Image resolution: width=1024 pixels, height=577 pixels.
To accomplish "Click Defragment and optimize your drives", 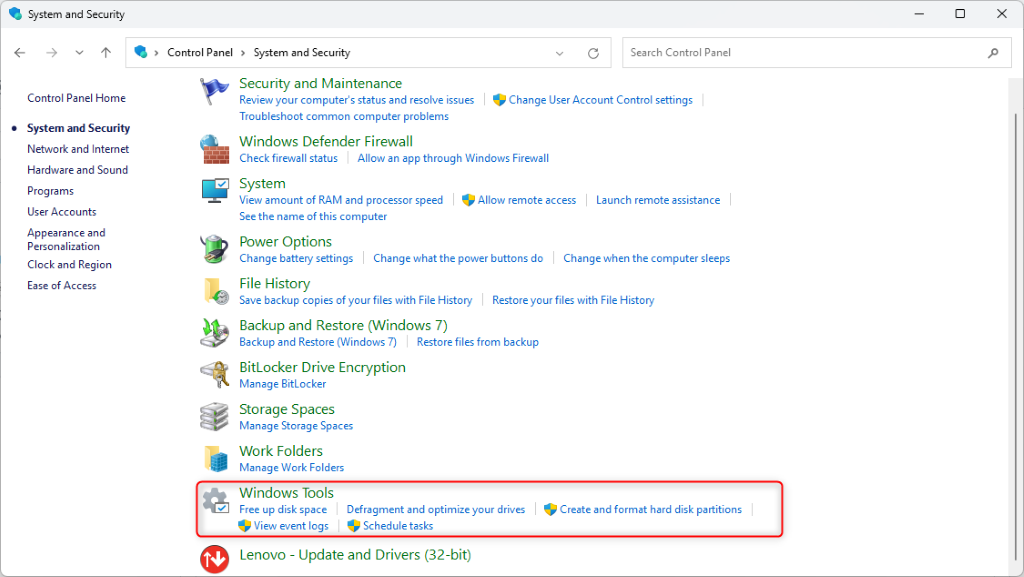I will point(436,509).
